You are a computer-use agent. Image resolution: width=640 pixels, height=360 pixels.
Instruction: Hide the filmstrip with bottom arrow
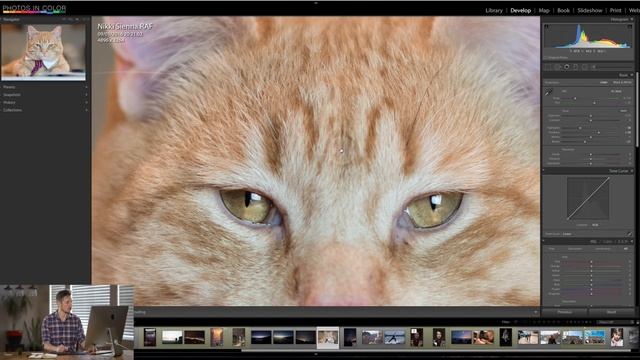pos(316,355)
